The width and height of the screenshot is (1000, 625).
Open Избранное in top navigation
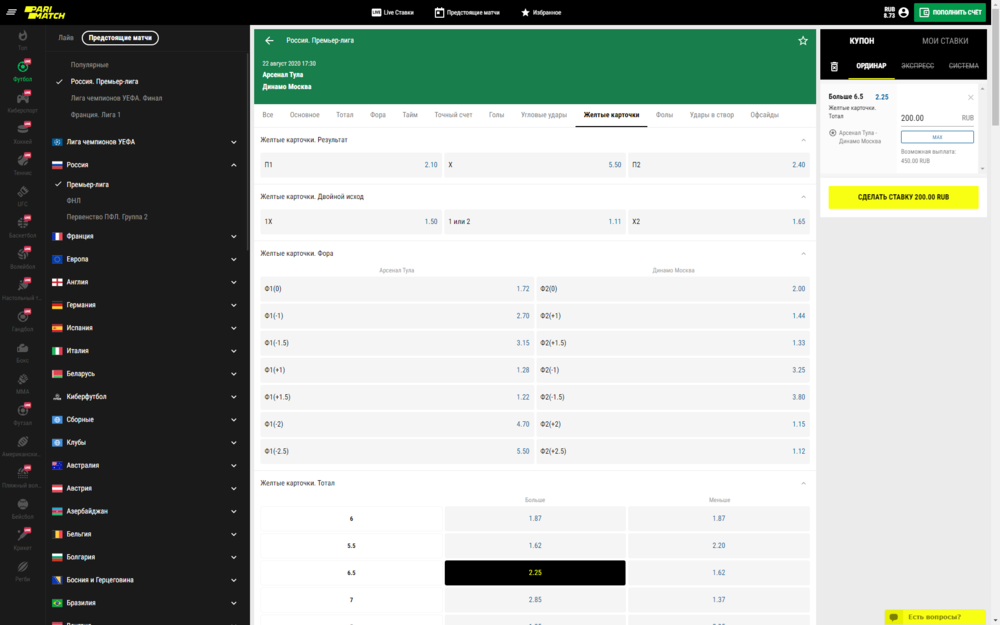pos(541,12)
